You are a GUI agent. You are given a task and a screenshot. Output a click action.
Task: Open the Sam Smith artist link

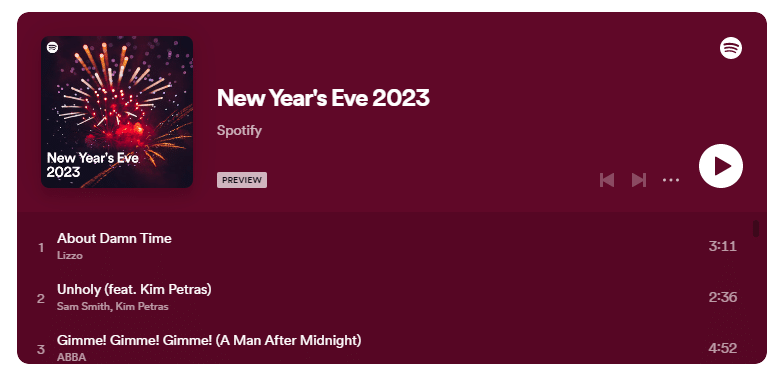[x=83, y=306]
